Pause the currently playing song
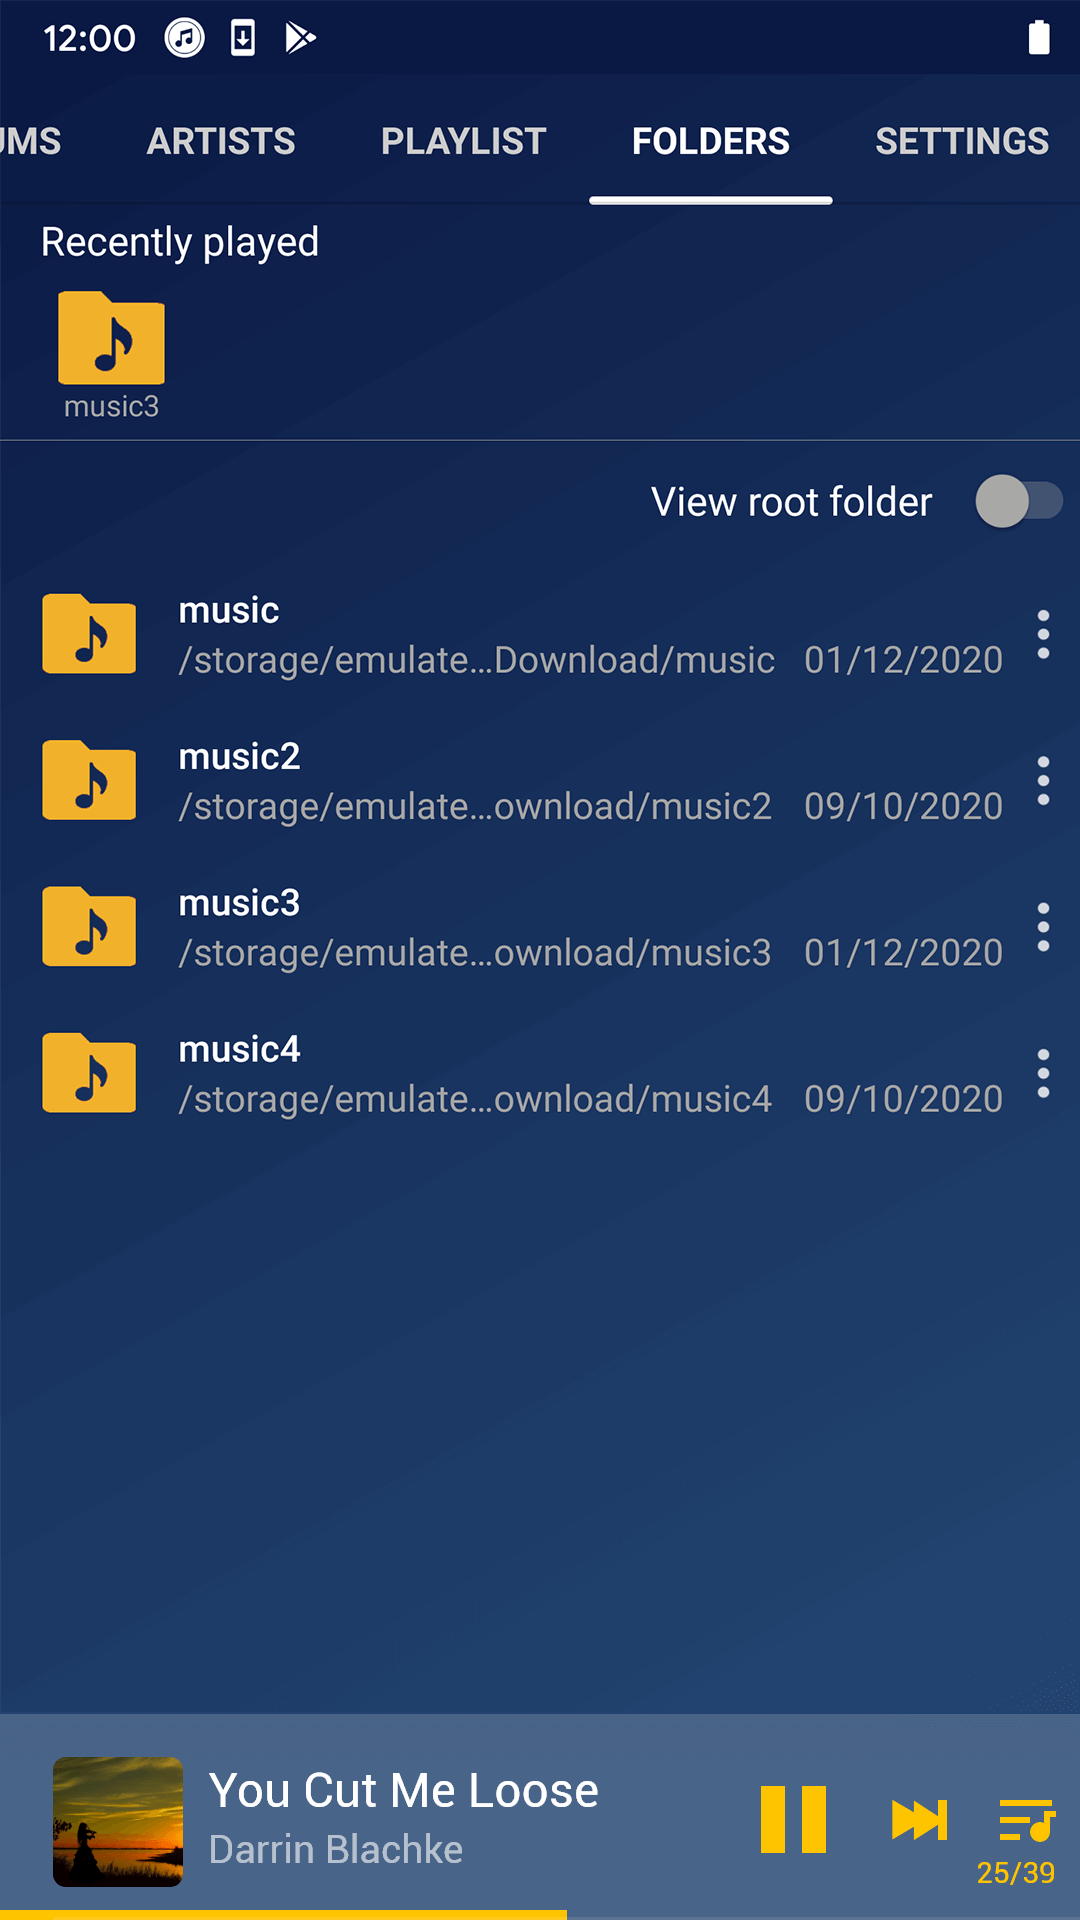The width and height of the screenshot is (1080, 1920). [x=793, y=1819]
